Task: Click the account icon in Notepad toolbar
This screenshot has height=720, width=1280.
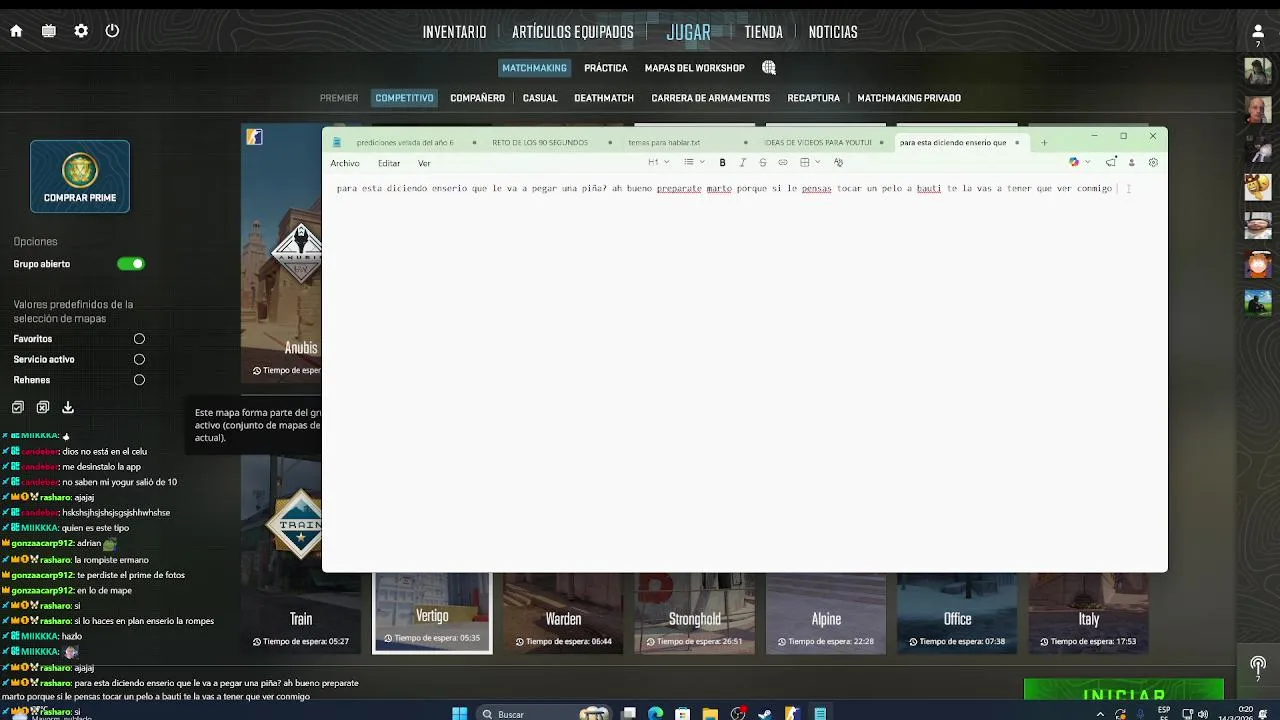Action: pos(1132,163)
